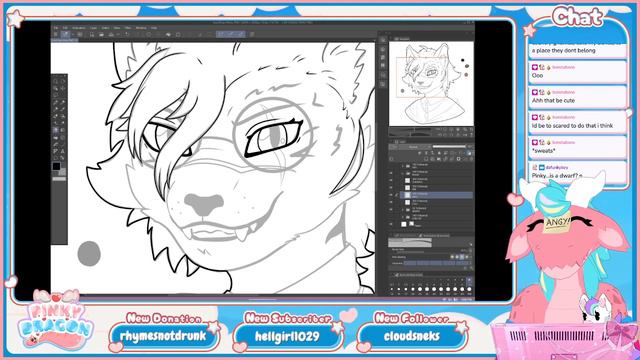Click the Scale/Rotate icon in command bar

click(x=178, y=34)
